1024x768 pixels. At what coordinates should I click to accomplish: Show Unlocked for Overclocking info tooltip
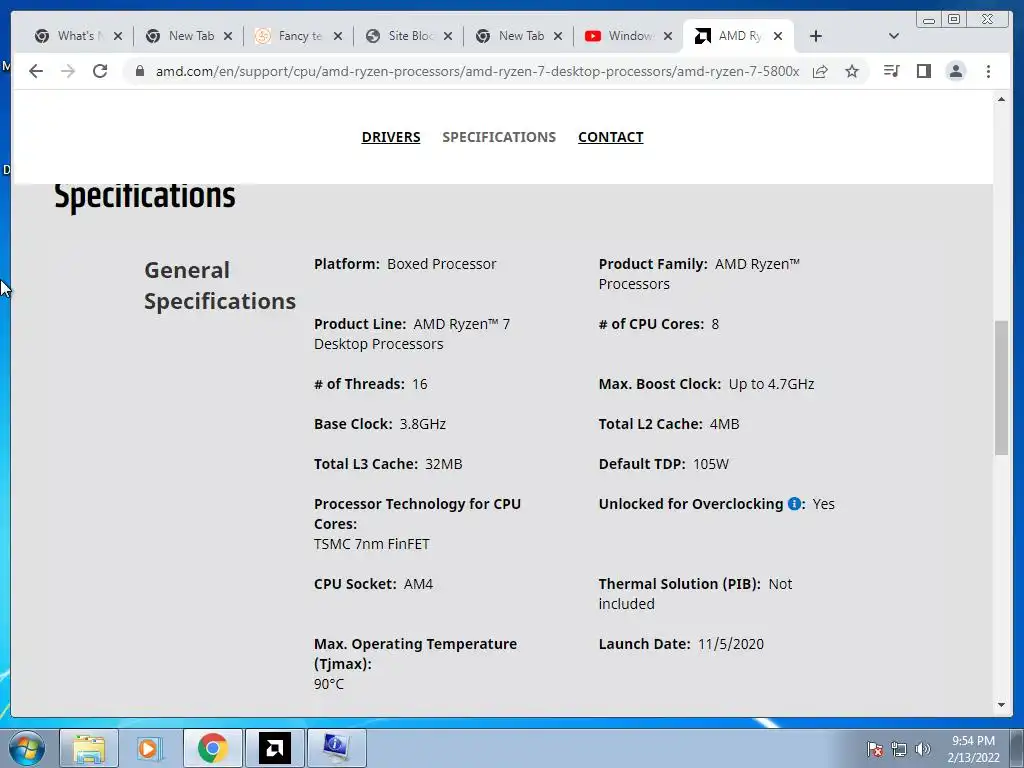[794, 504]
